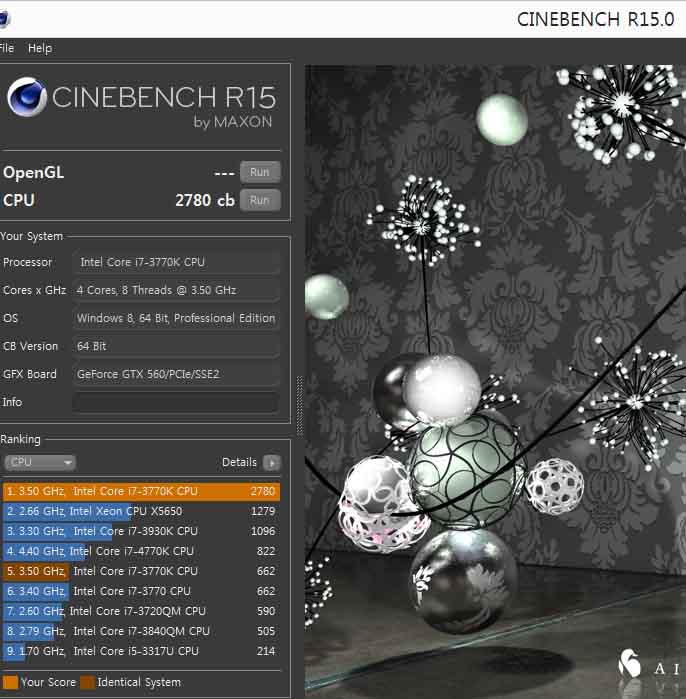Click the Processor value field
This screenshot has width=686, height=699.
176,262
